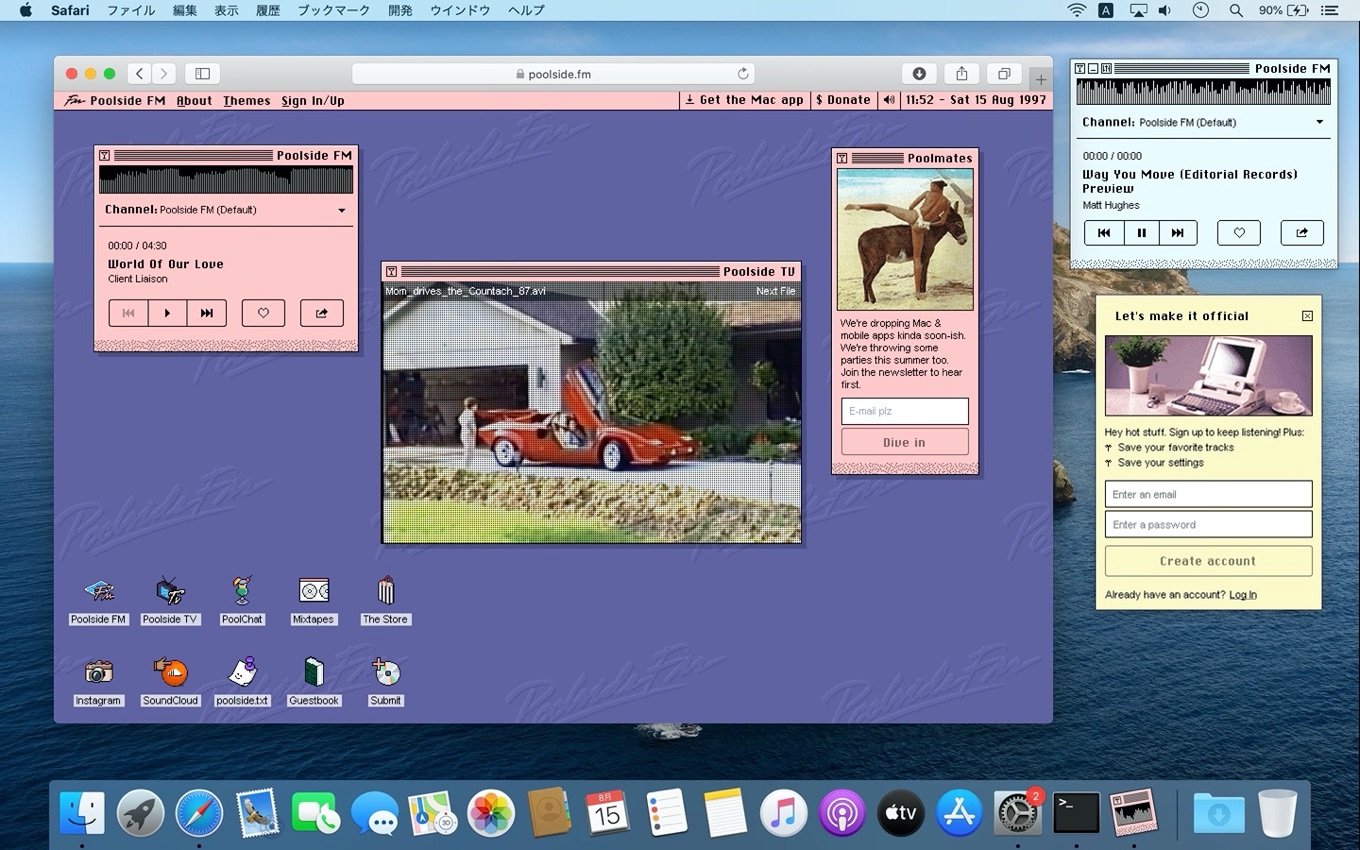The height and width of the screenshot is (850, 1360).
Task: Click the Dive in button
Action: click(905, 442)
